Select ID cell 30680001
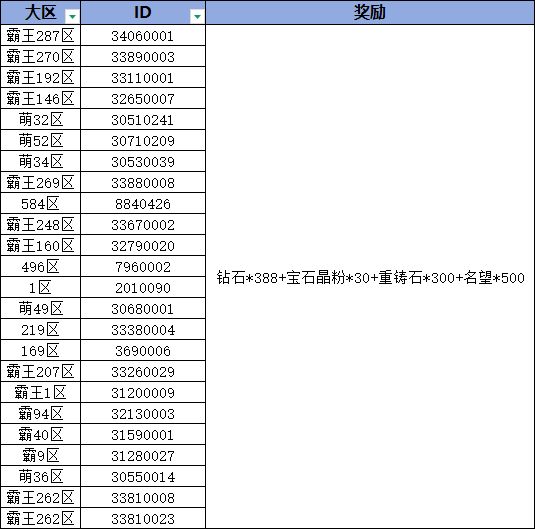Image resolution: width=535 pixels, height=529 pixels. point(143,308)
